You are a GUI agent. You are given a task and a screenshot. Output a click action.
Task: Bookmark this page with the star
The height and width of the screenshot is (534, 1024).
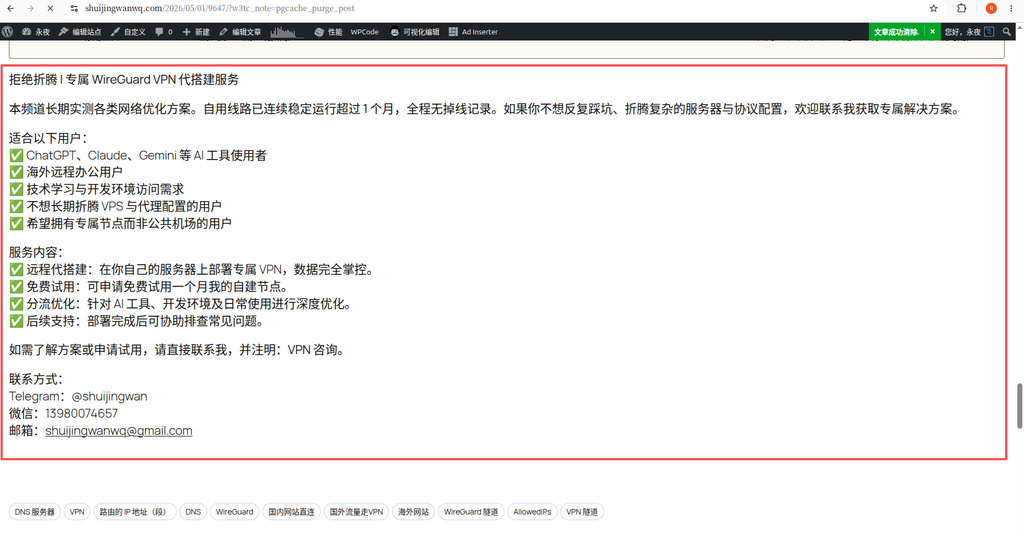point(933,8)
